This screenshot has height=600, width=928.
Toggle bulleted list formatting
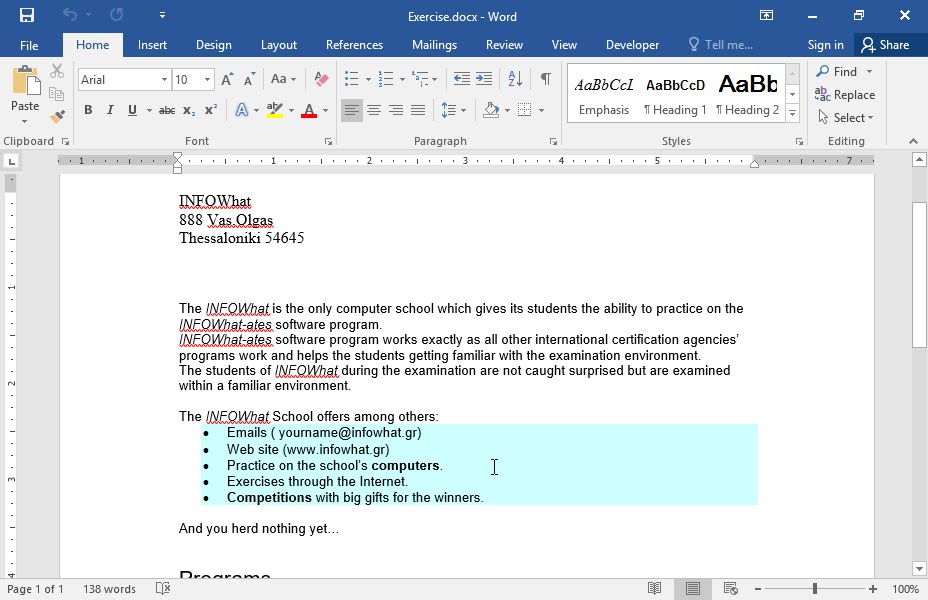[352, 79]
